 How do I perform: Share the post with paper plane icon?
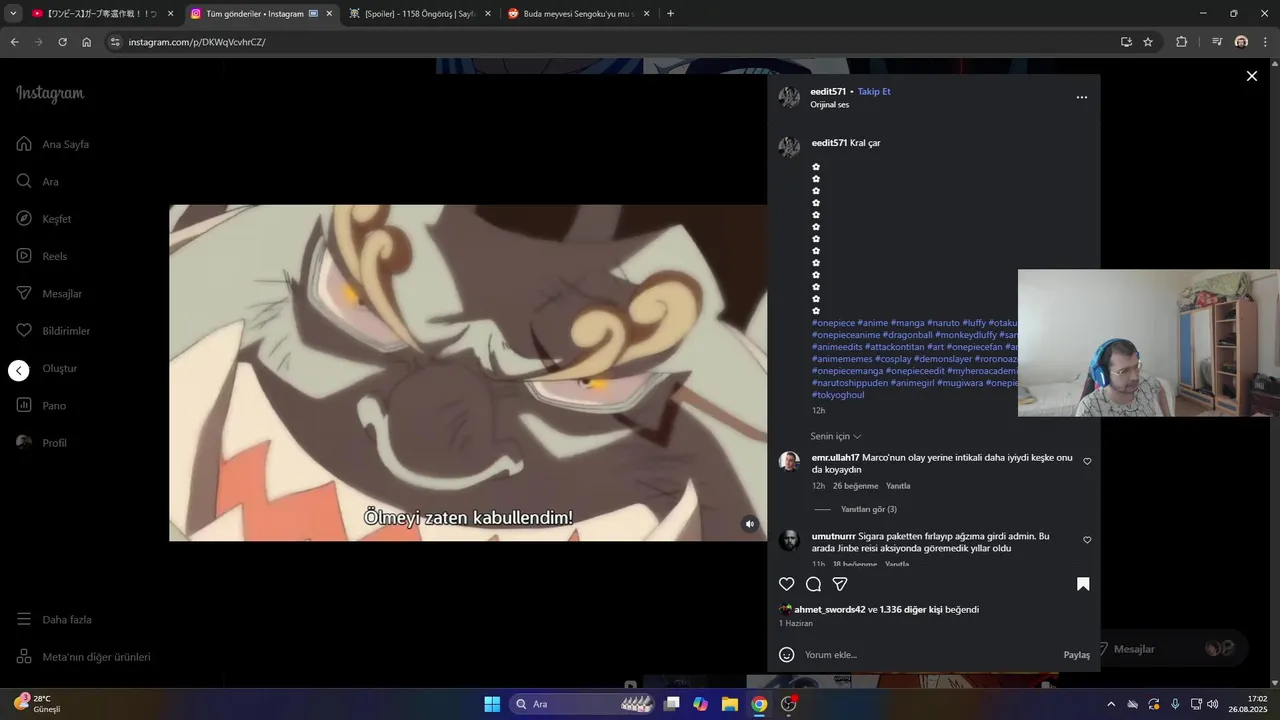click(x=840, y=584)
